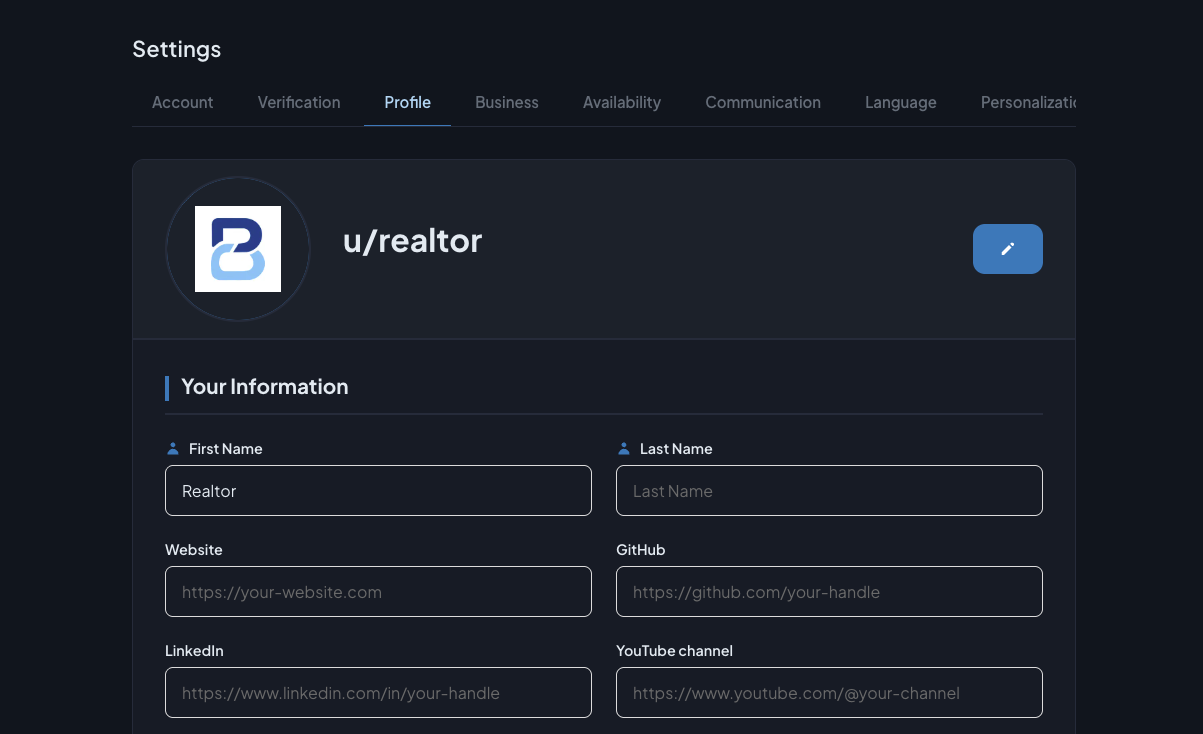Click the Website field label

click(x=194, y=550)
